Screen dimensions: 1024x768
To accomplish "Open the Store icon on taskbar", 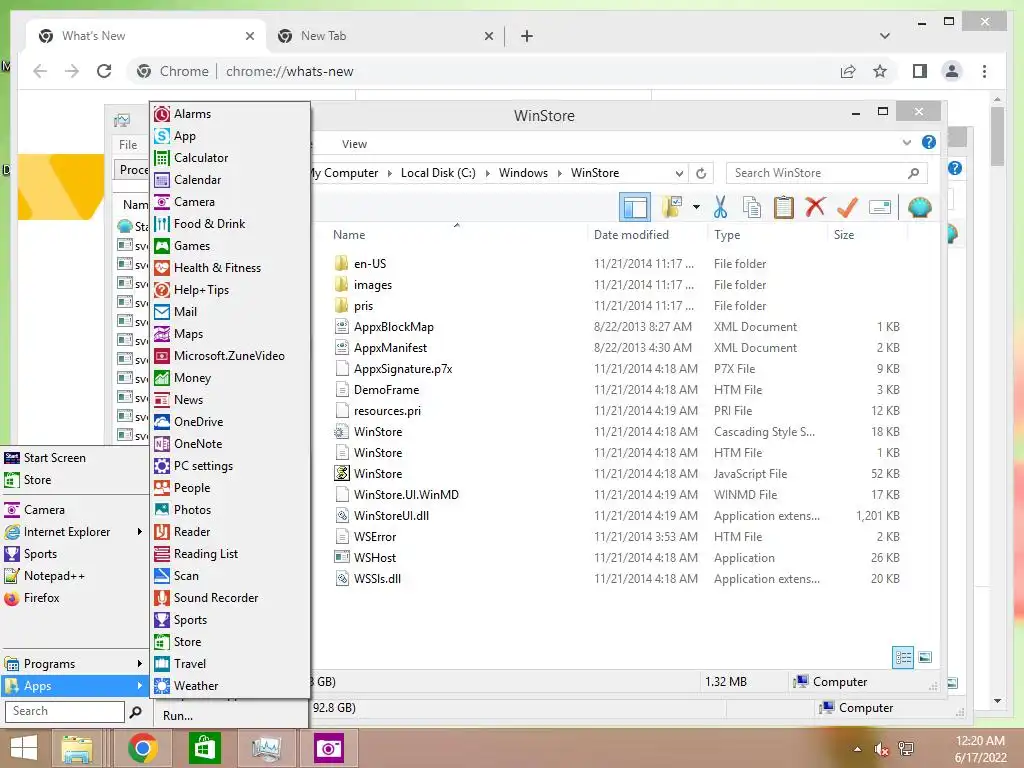I will point(204,748).
